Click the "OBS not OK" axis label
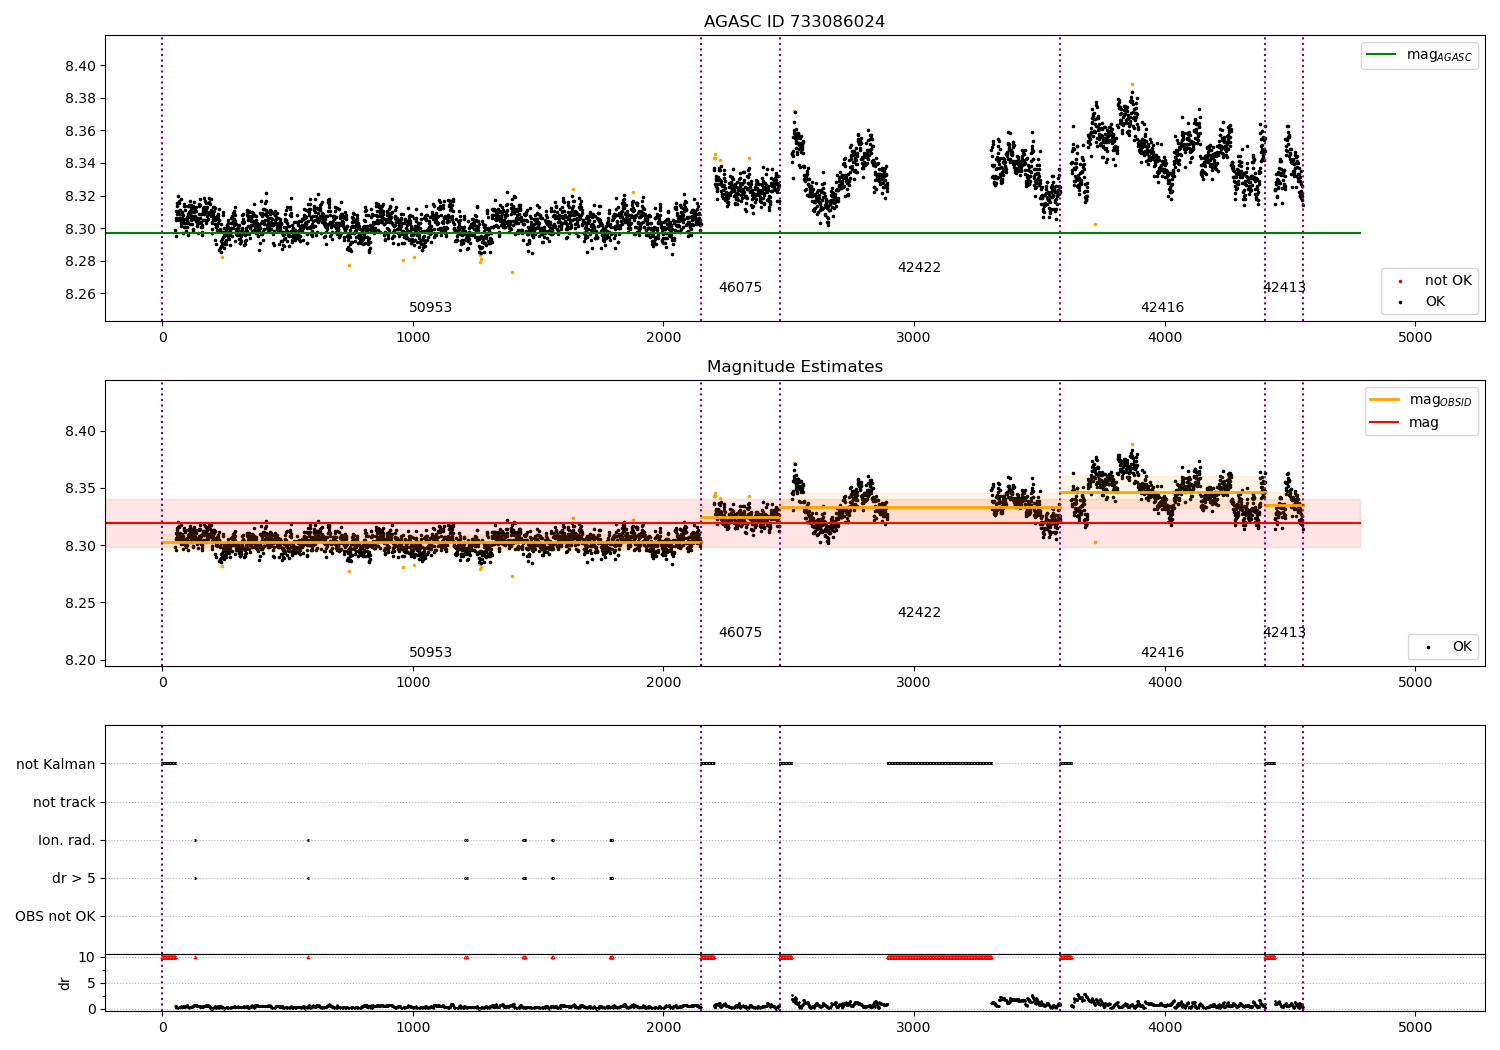Screen dimensions: 1500x1050 [x=55, y=916]
